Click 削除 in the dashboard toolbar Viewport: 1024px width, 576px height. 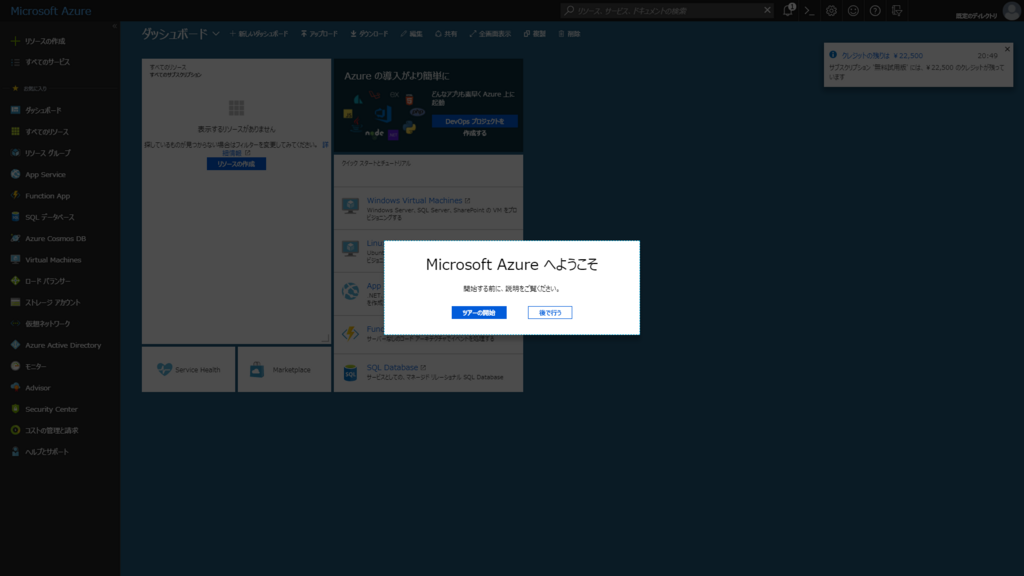click(x=569, y=34)
